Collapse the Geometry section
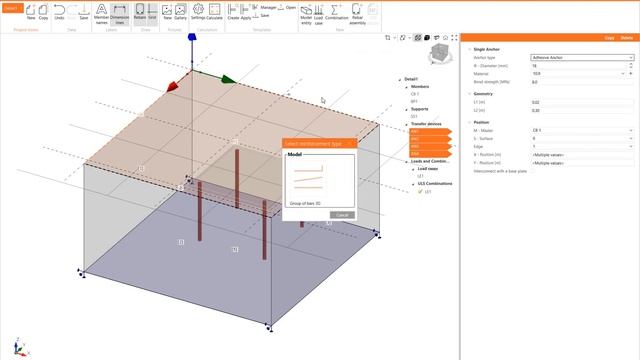This screenshot has height=360, width=640. (x=469, y=94)
